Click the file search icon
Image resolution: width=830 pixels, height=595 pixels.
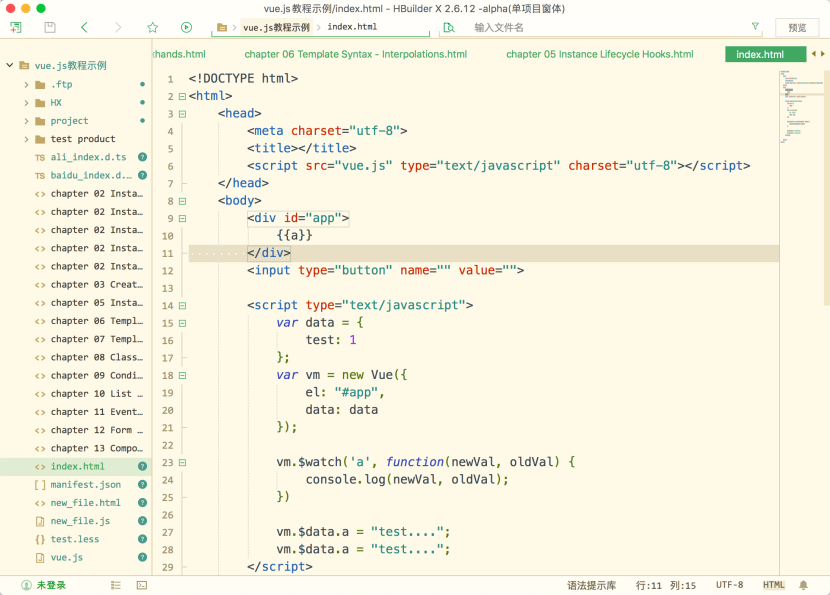coord(449,28)
